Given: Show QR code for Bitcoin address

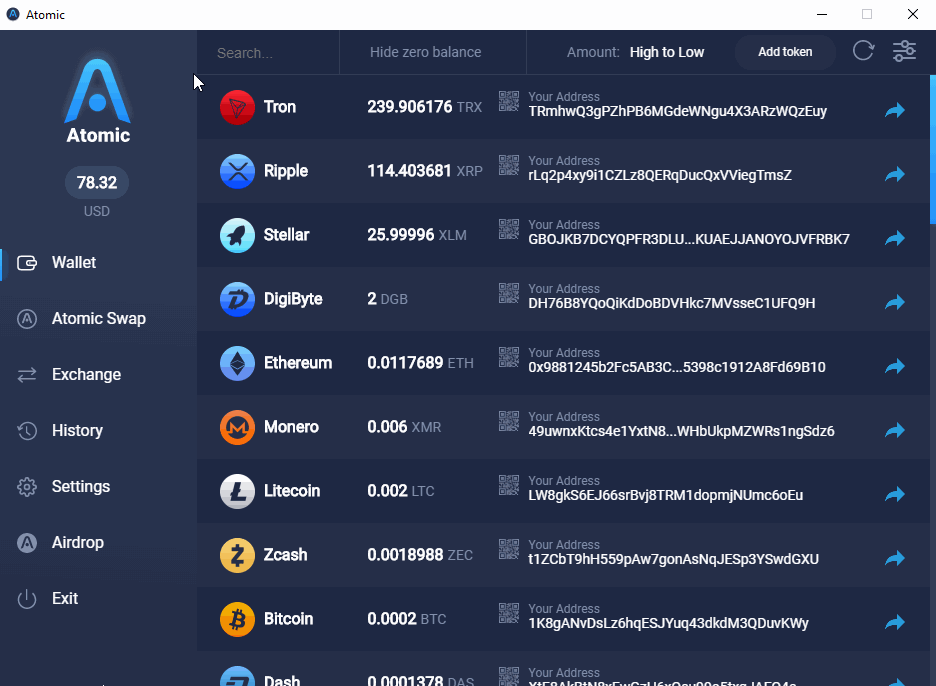Looking at the screenshot, I should pos(509,613).
